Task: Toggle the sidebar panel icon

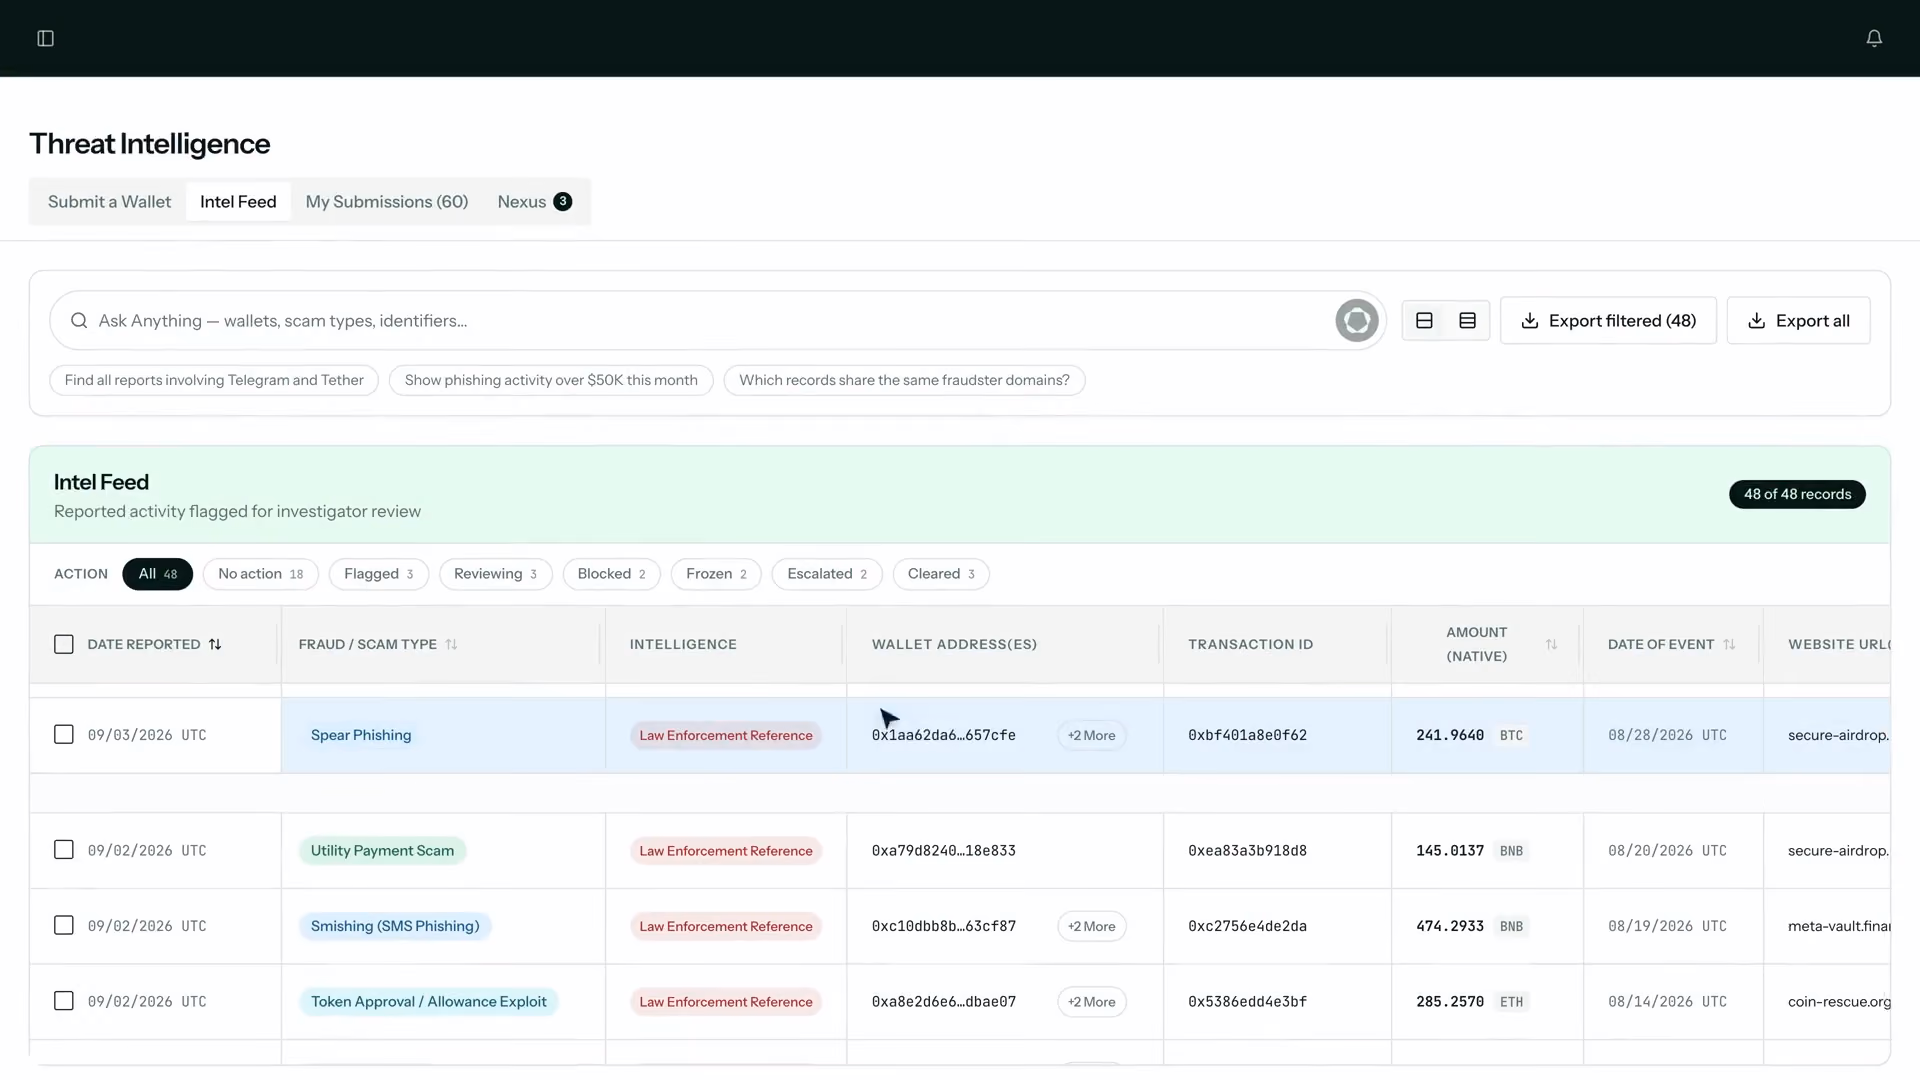Action: click(46, 38)
